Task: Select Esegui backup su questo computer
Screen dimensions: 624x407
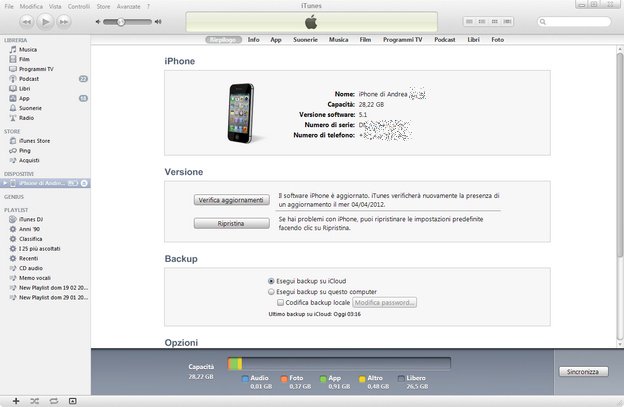Action: click(x=271, y=292)
